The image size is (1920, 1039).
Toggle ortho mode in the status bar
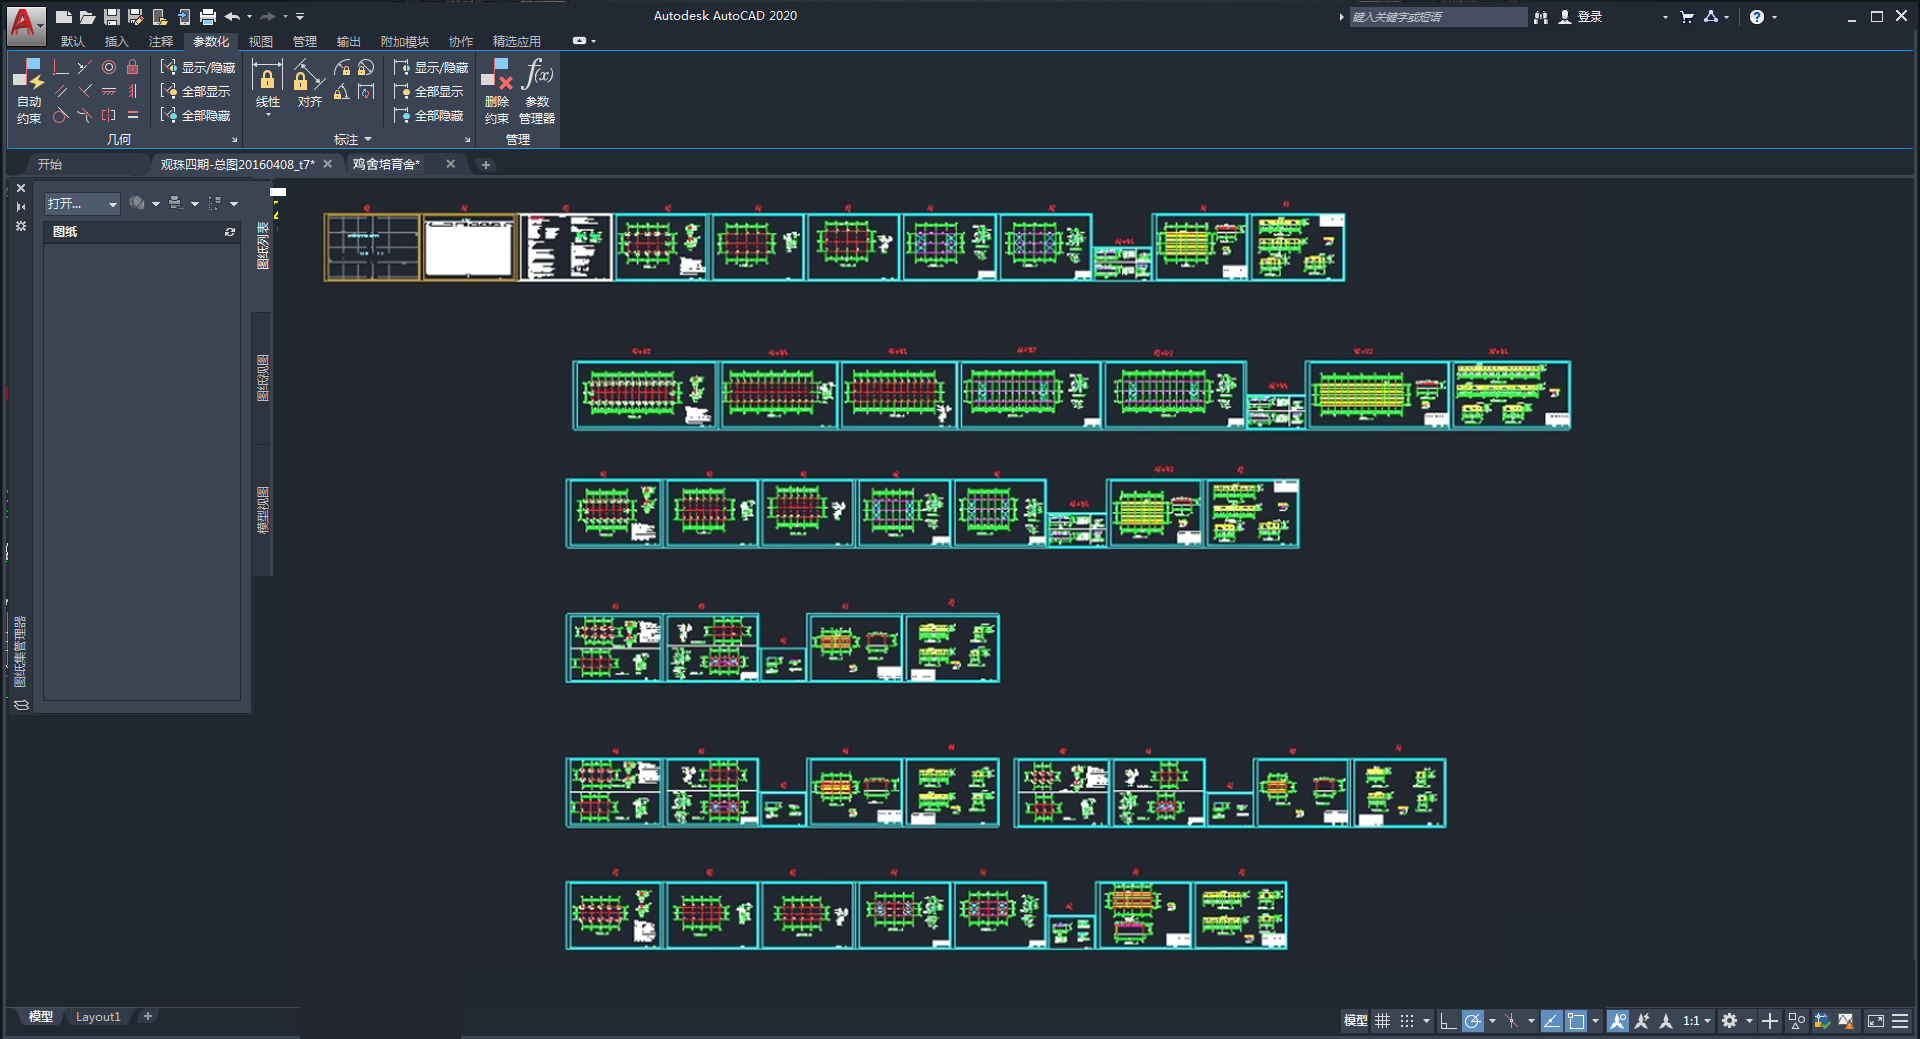(1447, 1021)
